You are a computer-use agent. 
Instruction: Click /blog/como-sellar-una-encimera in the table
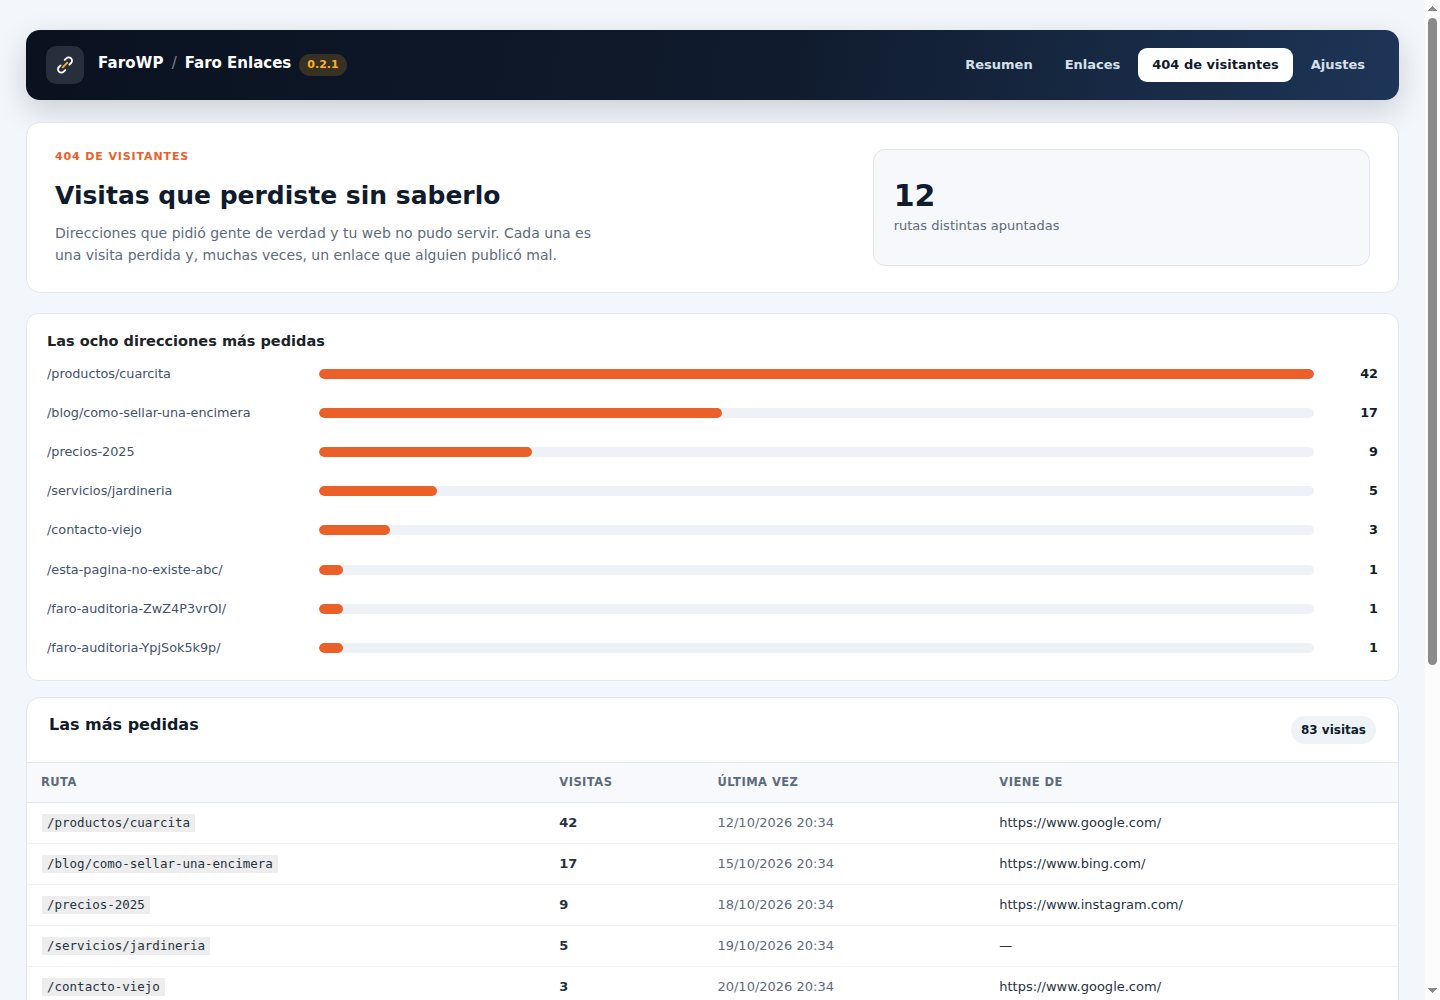coord(160,864)
